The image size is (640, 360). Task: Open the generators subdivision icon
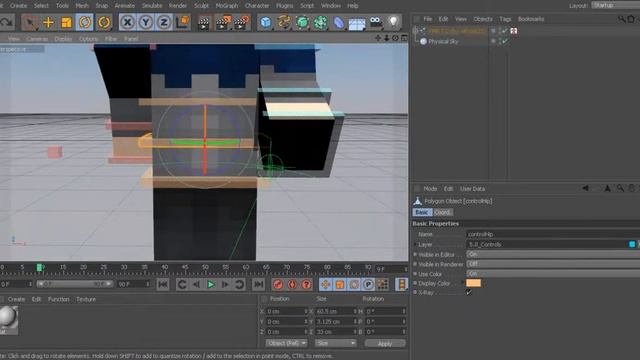pyautogui.click(x=302, y=22)
